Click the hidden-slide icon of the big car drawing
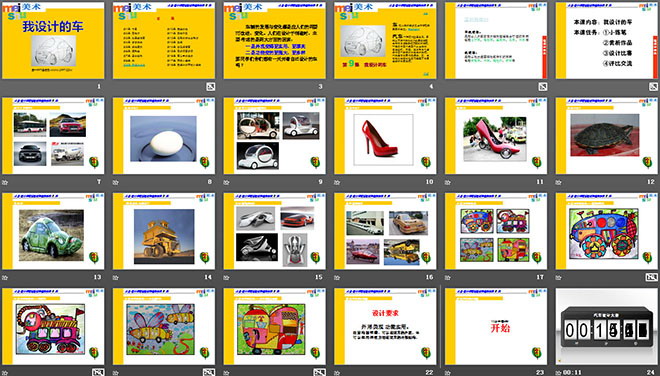The height and width of the screenshot is (376, 660). coord(651,277)
